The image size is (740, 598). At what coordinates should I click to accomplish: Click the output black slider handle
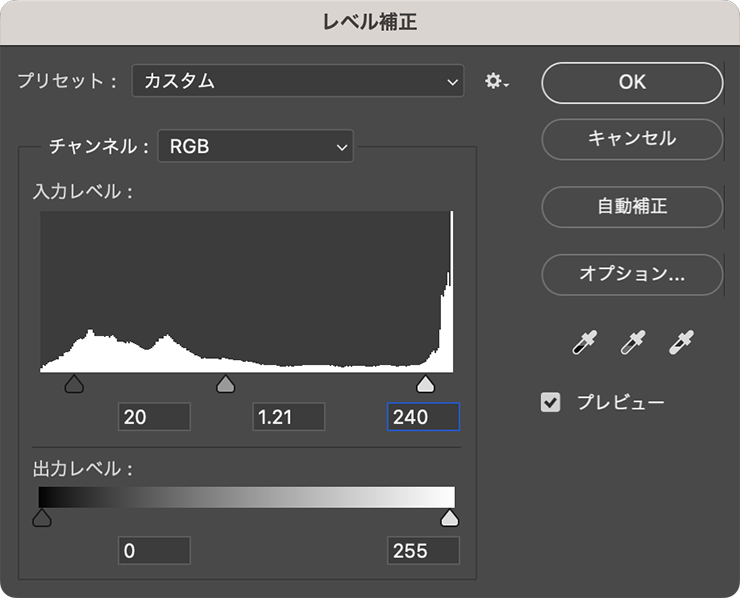click(x=41, y=517)
